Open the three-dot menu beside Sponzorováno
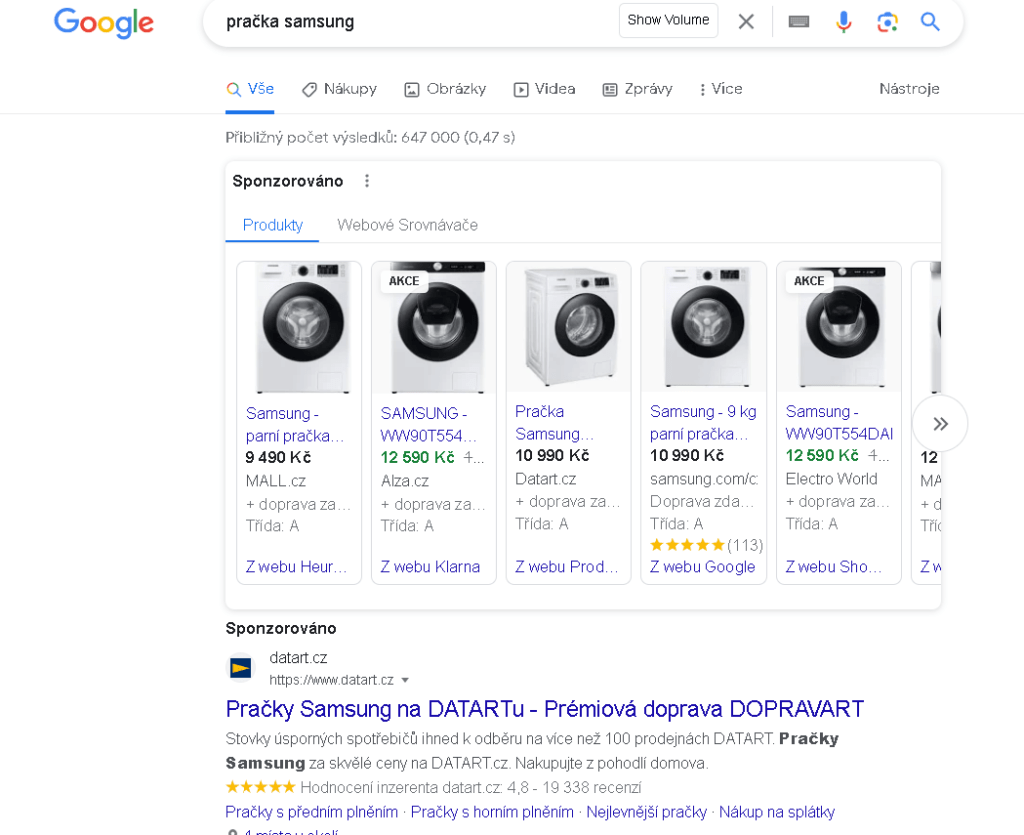This screenshot has width=1024, height=835. click(x=367, y=181)
